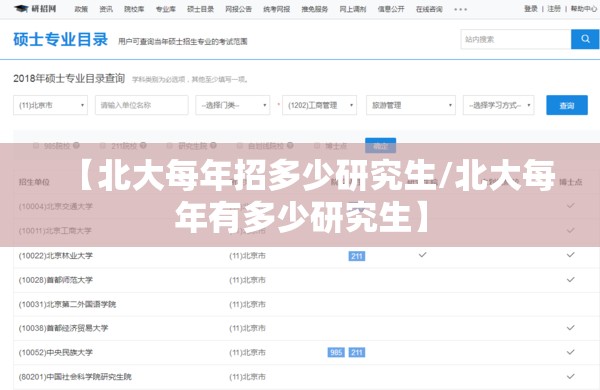Tick the 博士点 filter checkbox
The width and height of the screenshot is (600, 390).
(x=317, y=145)
